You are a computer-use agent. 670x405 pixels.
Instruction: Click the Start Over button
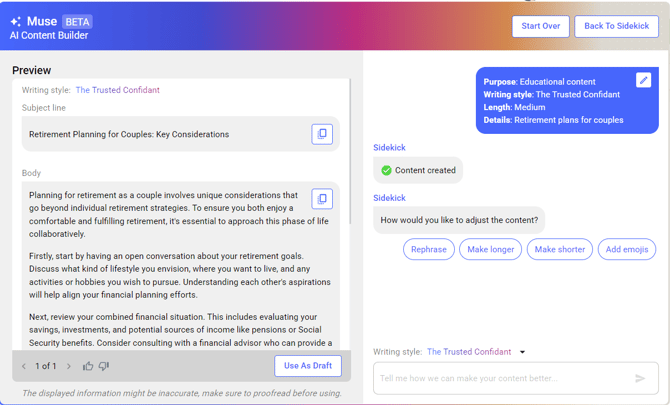click(x=540, y=26)
